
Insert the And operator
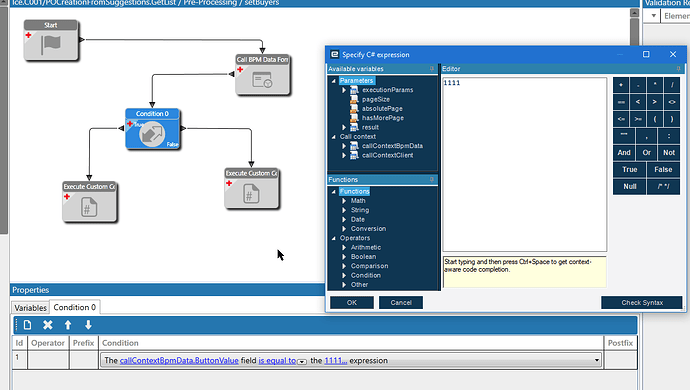click(624, 153)
